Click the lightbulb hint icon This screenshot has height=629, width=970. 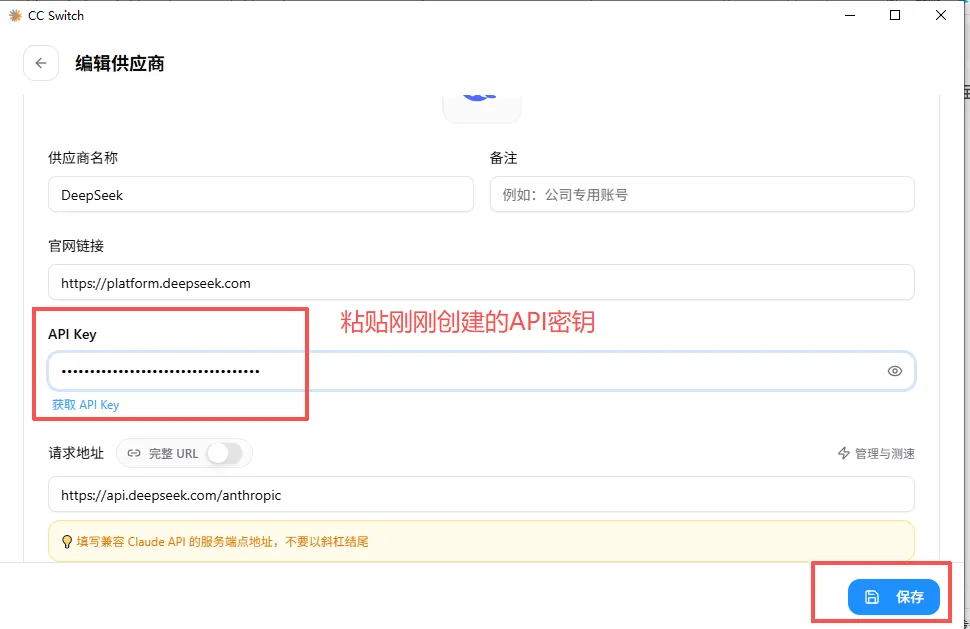(67, 542)
